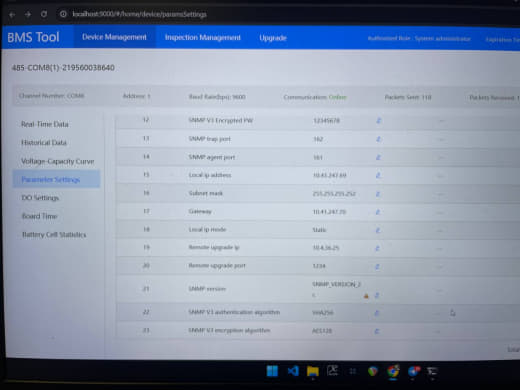Select Historical Data in the sidebar
This screenshot has height=390, width=520.
[44, 143]
